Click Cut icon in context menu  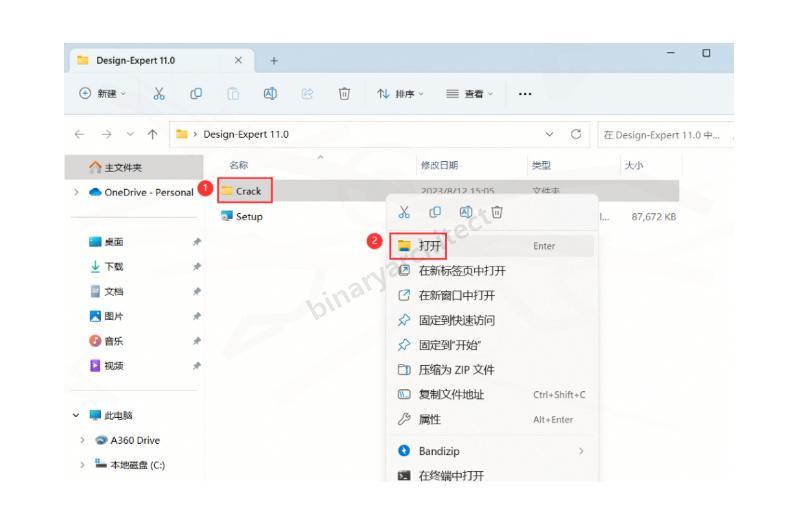404,212
